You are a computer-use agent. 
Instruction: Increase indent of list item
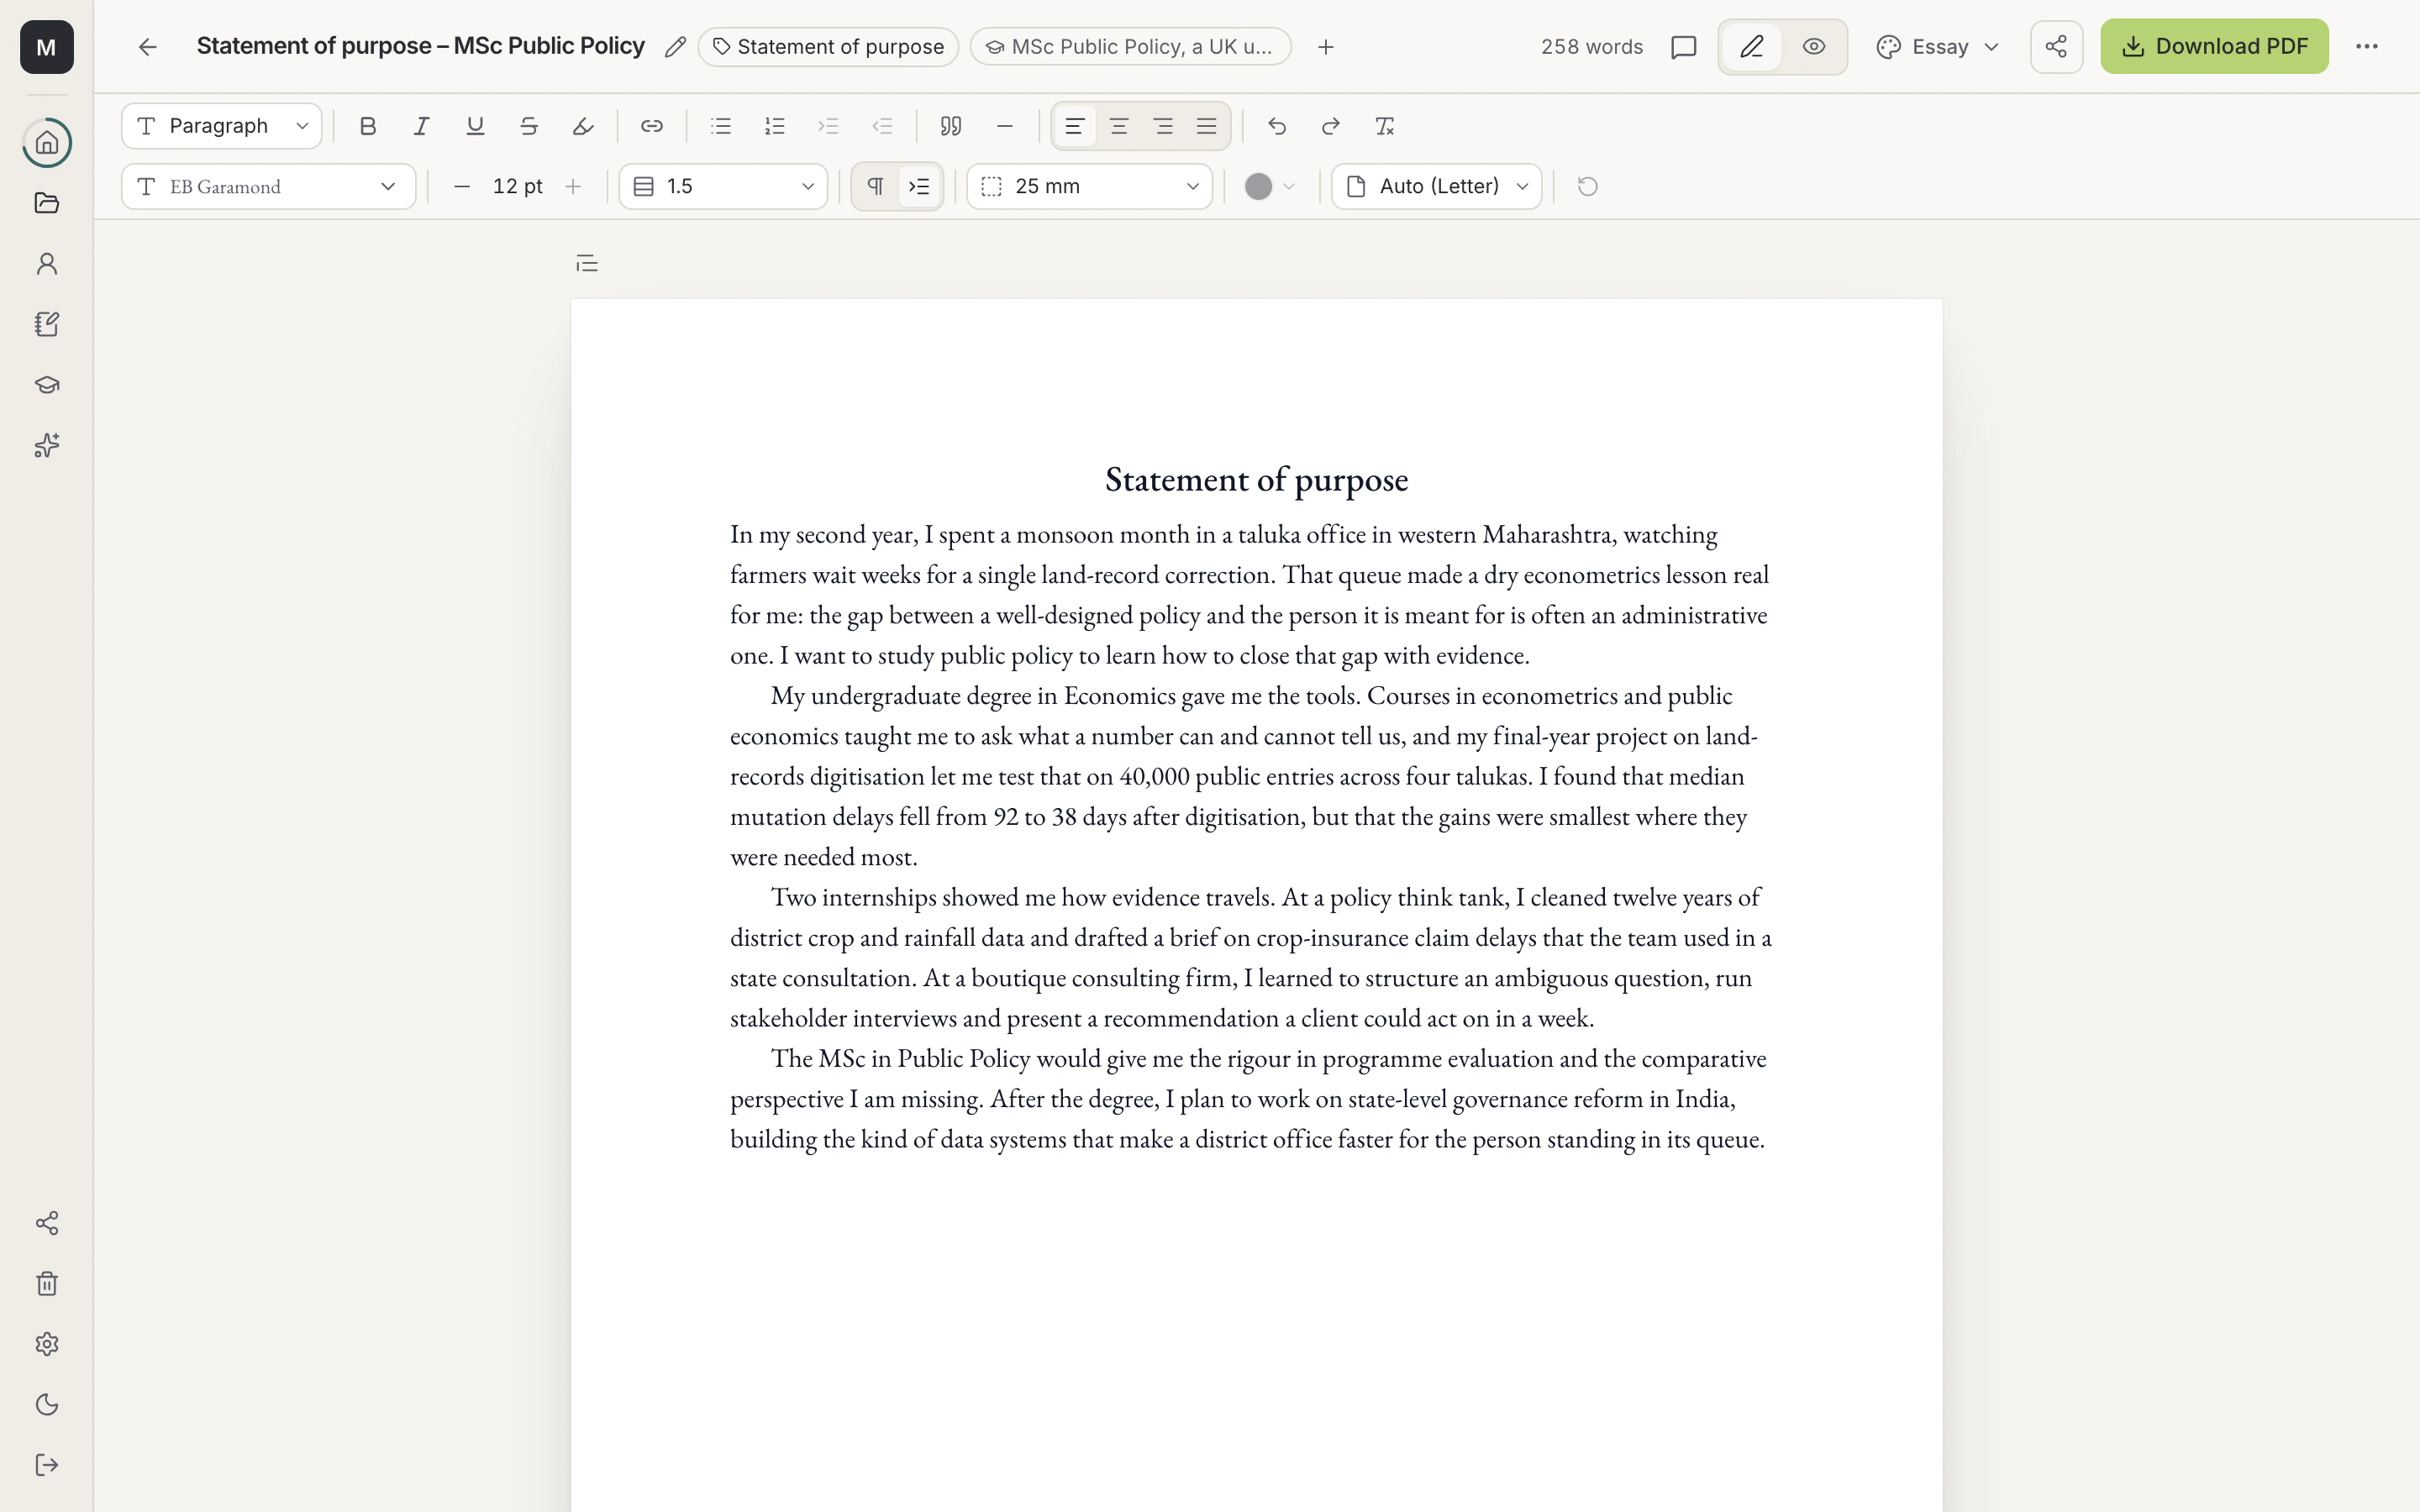click(x=828, y=126)
